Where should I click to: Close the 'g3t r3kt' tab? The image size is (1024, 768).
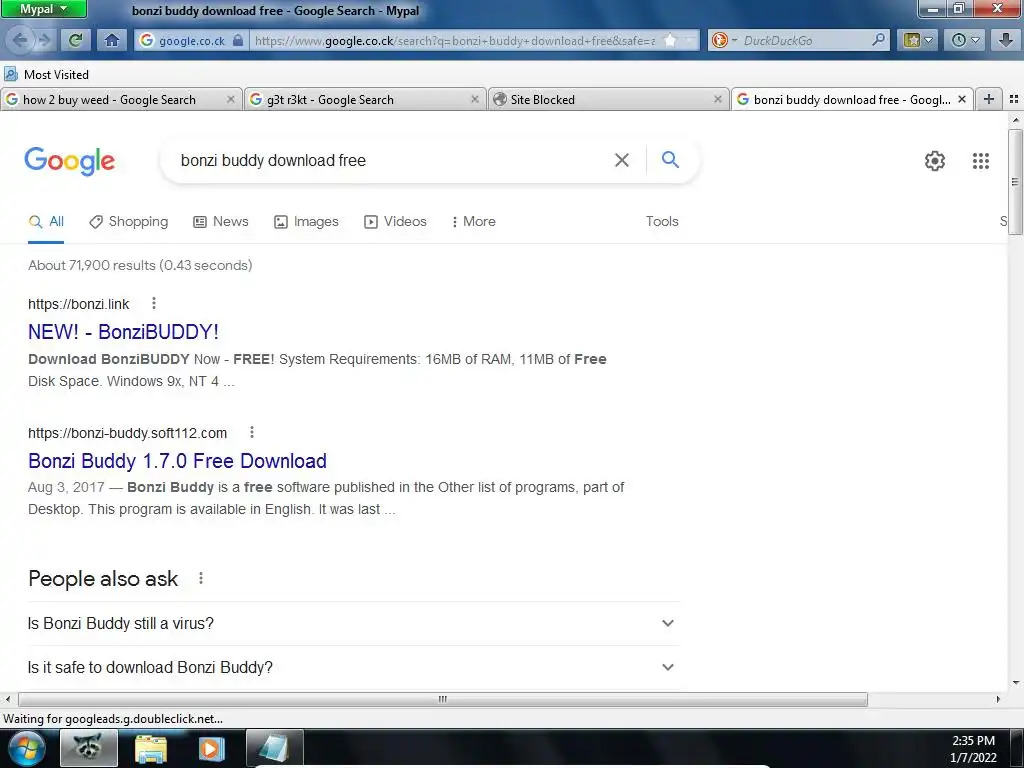click(x=475, y=99)
